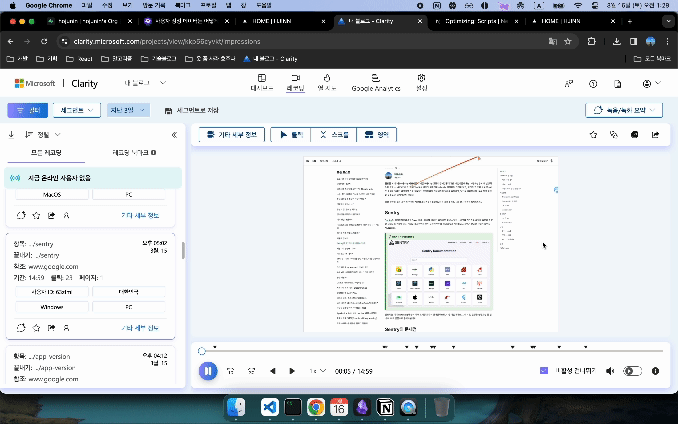Share the sentry recording card
This screenshot has width=678, height=424.
pyautogui.click(x=51, y=328)
